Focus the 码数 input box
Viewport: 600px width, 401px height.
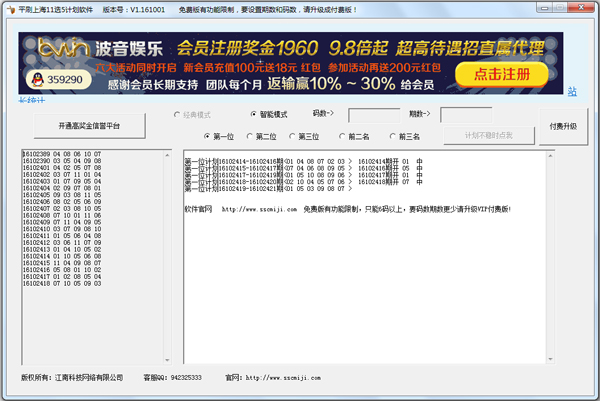(374, 115)
